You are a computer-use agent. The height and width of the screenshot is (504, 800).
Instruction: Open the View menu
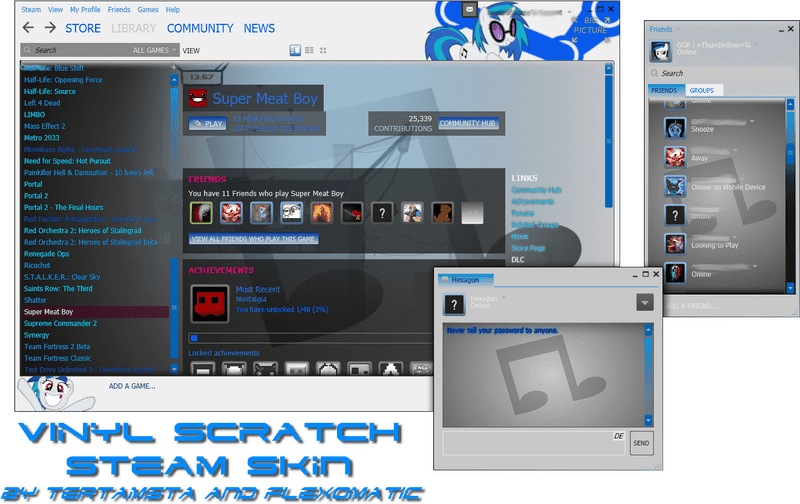coord(55,10)
